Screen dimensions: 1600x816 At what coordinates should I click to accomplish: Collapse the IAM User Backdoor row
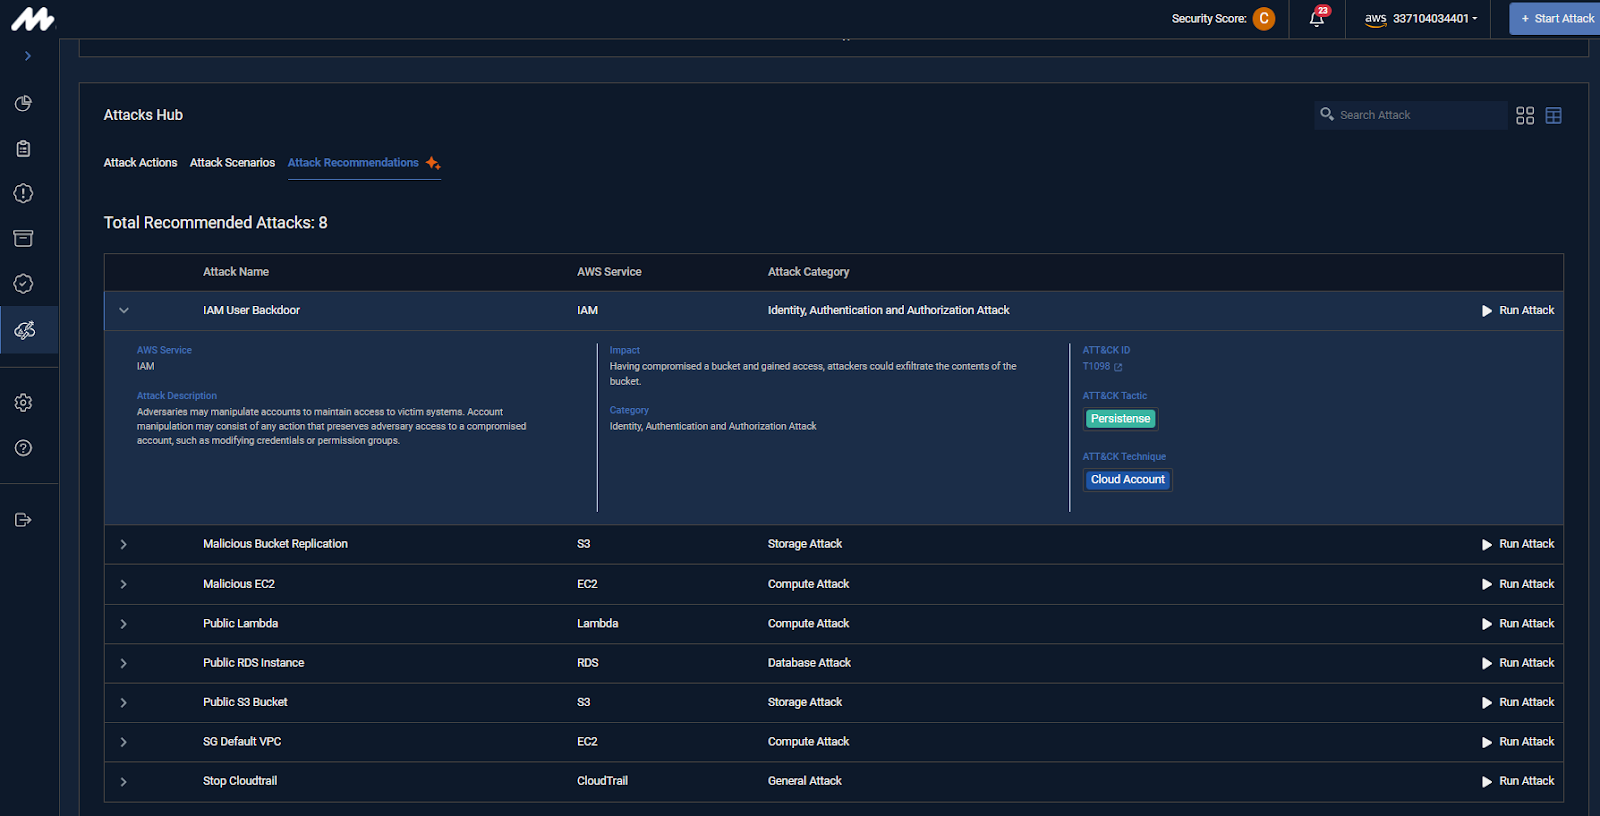(x=124, y=311)
